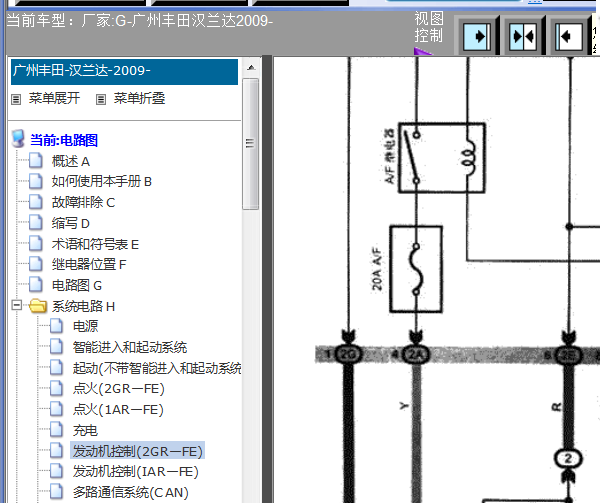Open the 电源 circuit page
This screenshot has width=600, height=503.
coord(85,326)
